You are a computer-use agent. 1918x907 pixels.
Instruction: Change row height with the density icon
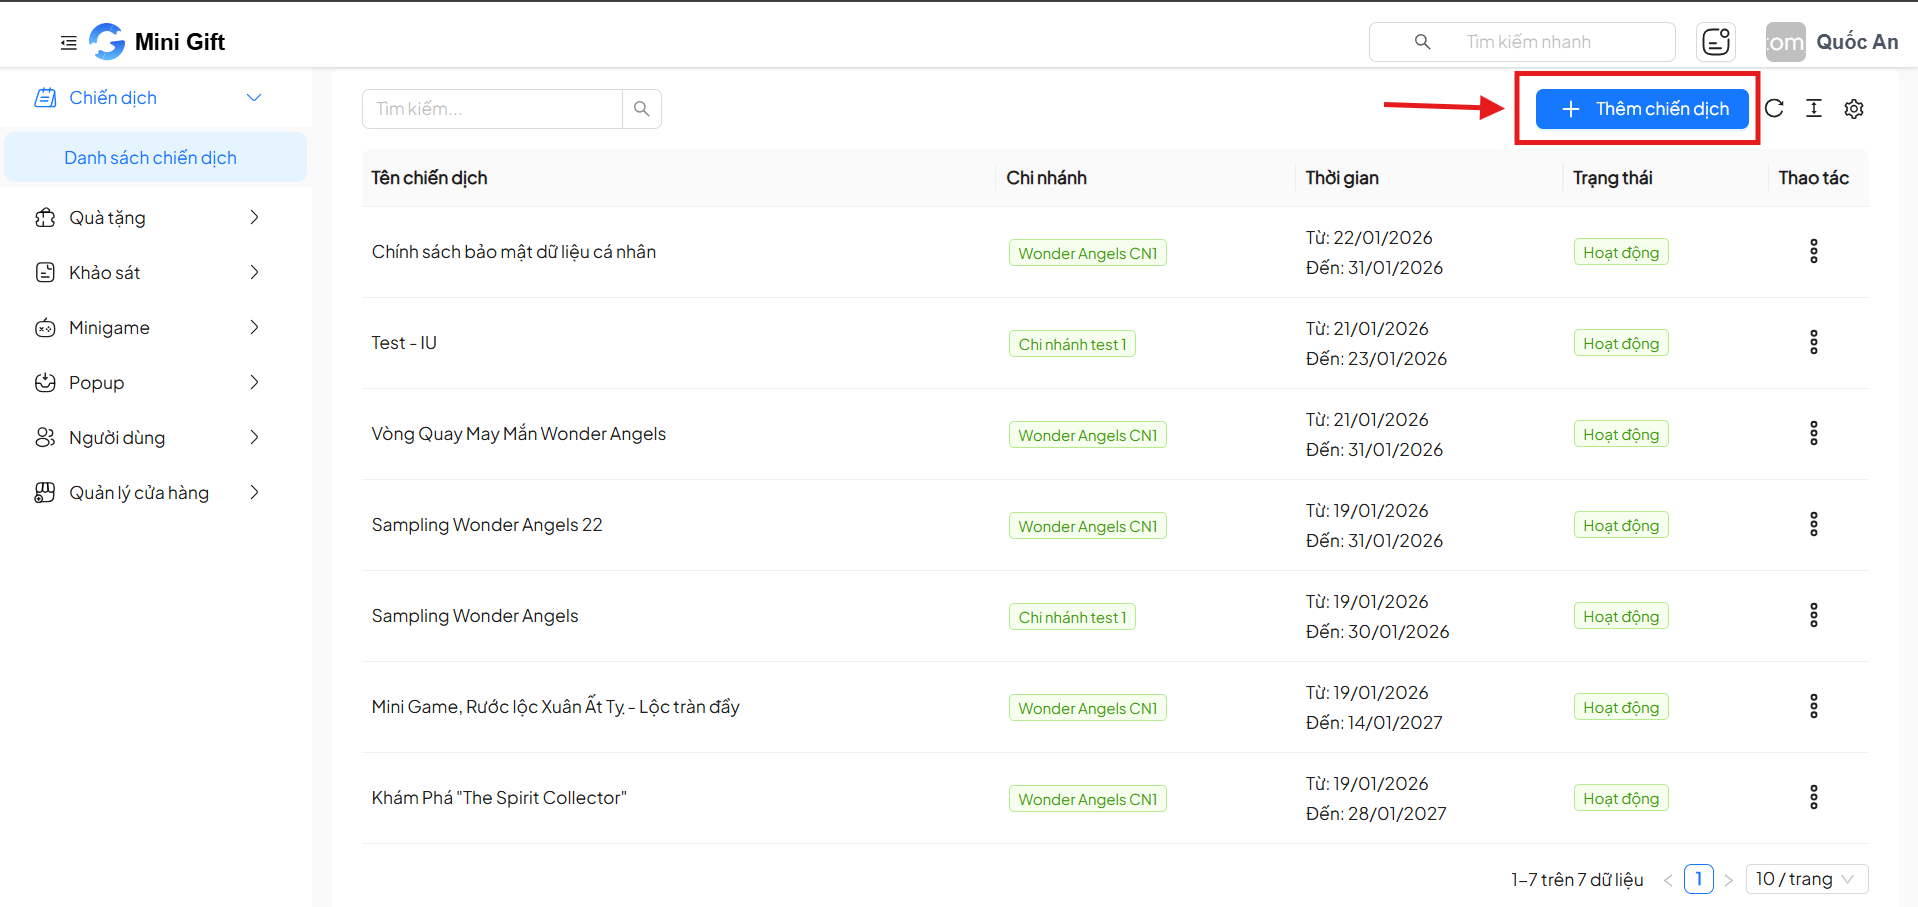pyautogui.click(x=1814, y=109)
